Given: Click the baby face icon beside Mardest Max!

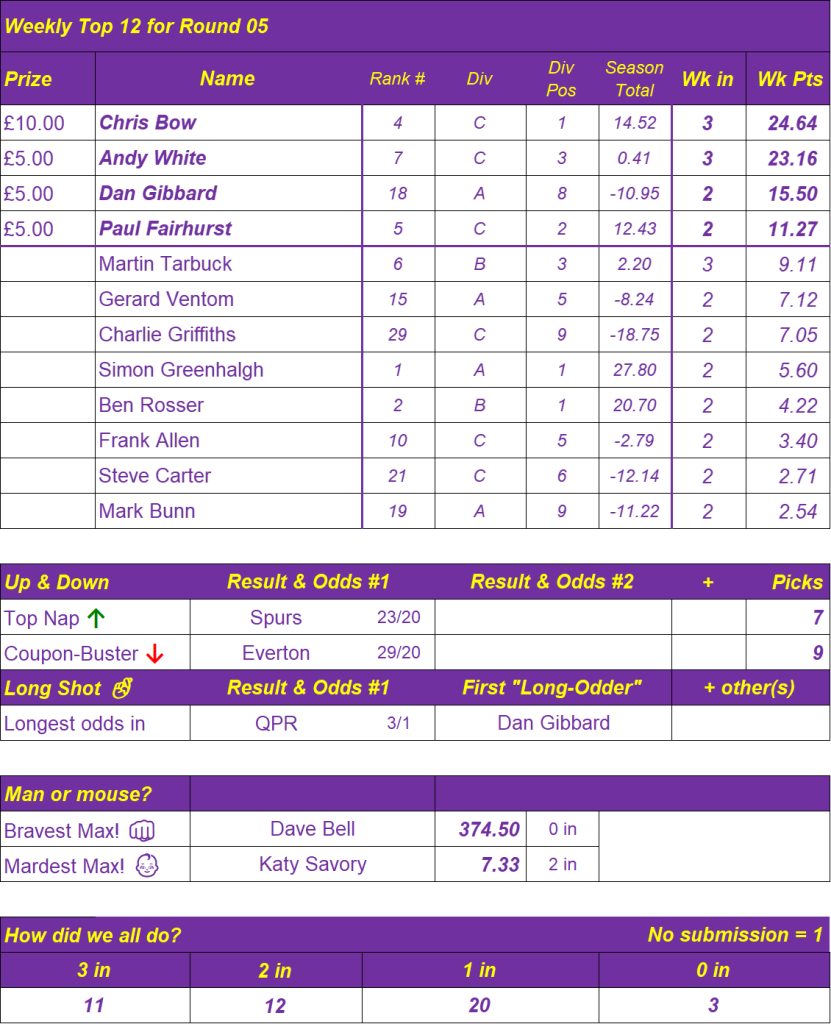Looking at the screenshot, I should [x=147, y=865].
